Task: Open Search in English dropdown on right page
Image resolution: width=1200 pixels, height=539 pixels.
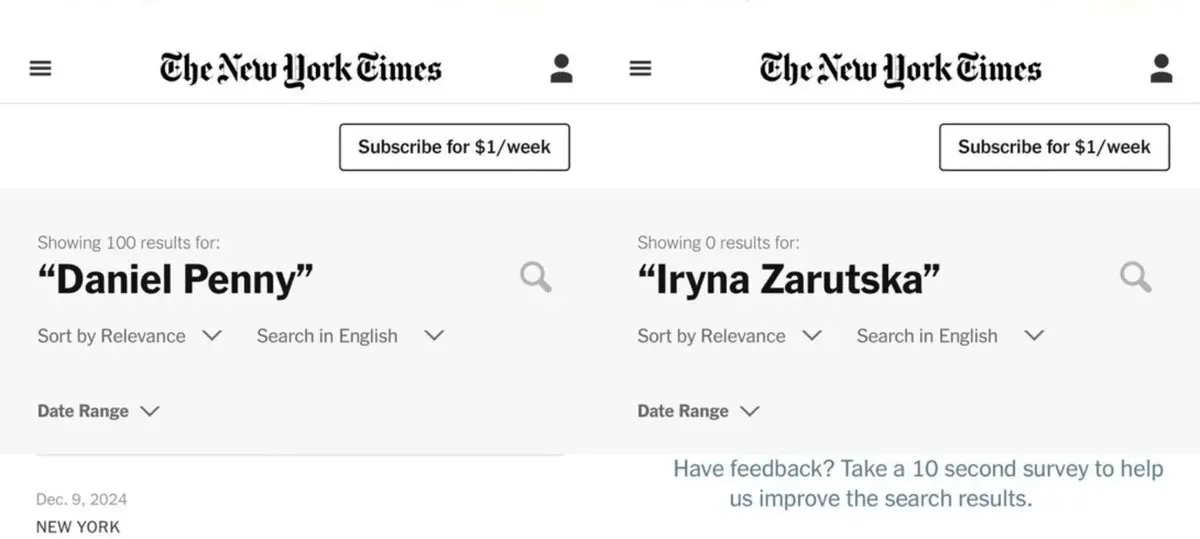Action: [950, 336]
